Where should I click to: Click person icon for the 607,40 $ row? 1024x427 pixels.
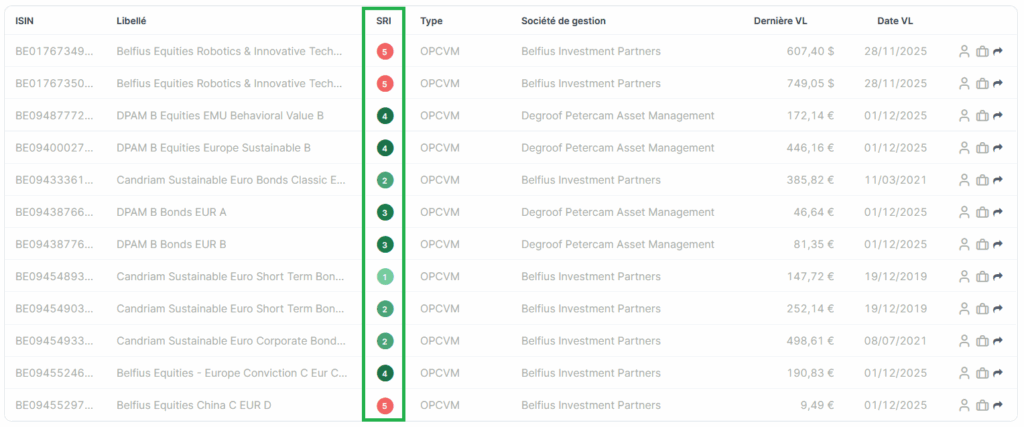tap(964, 51)
